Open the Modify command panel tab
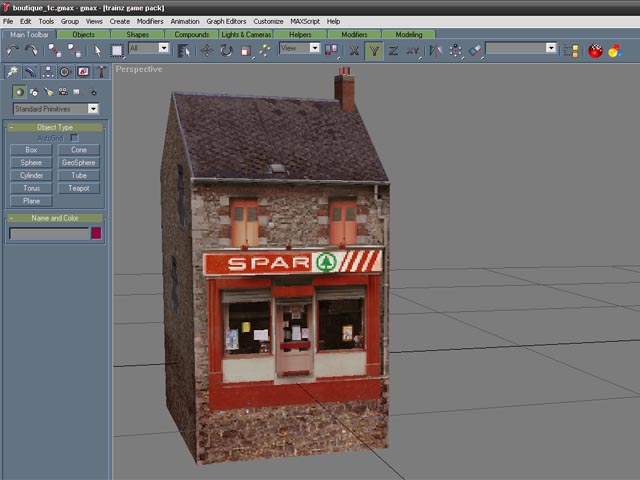Viewport: 640px width, 480px height. click(30, 72)
